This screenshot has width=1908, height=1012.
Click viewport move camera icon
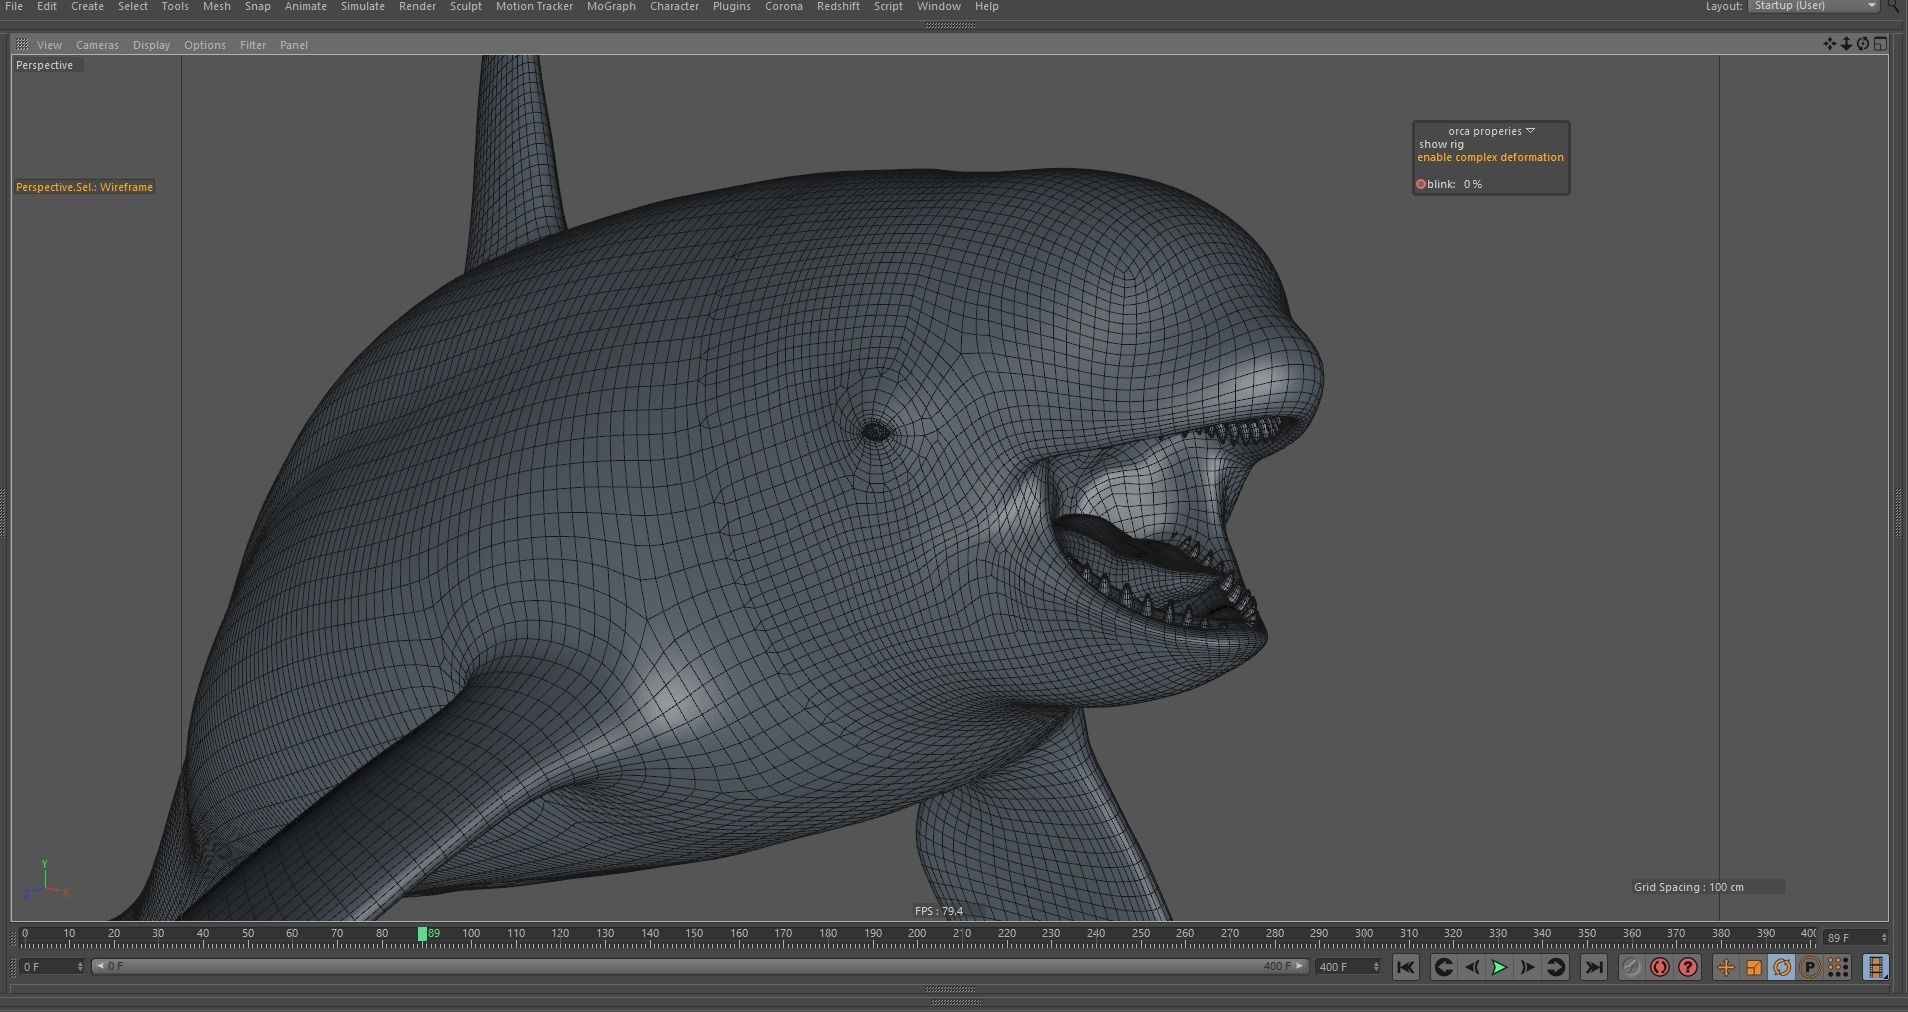(x=1829, y=44)
